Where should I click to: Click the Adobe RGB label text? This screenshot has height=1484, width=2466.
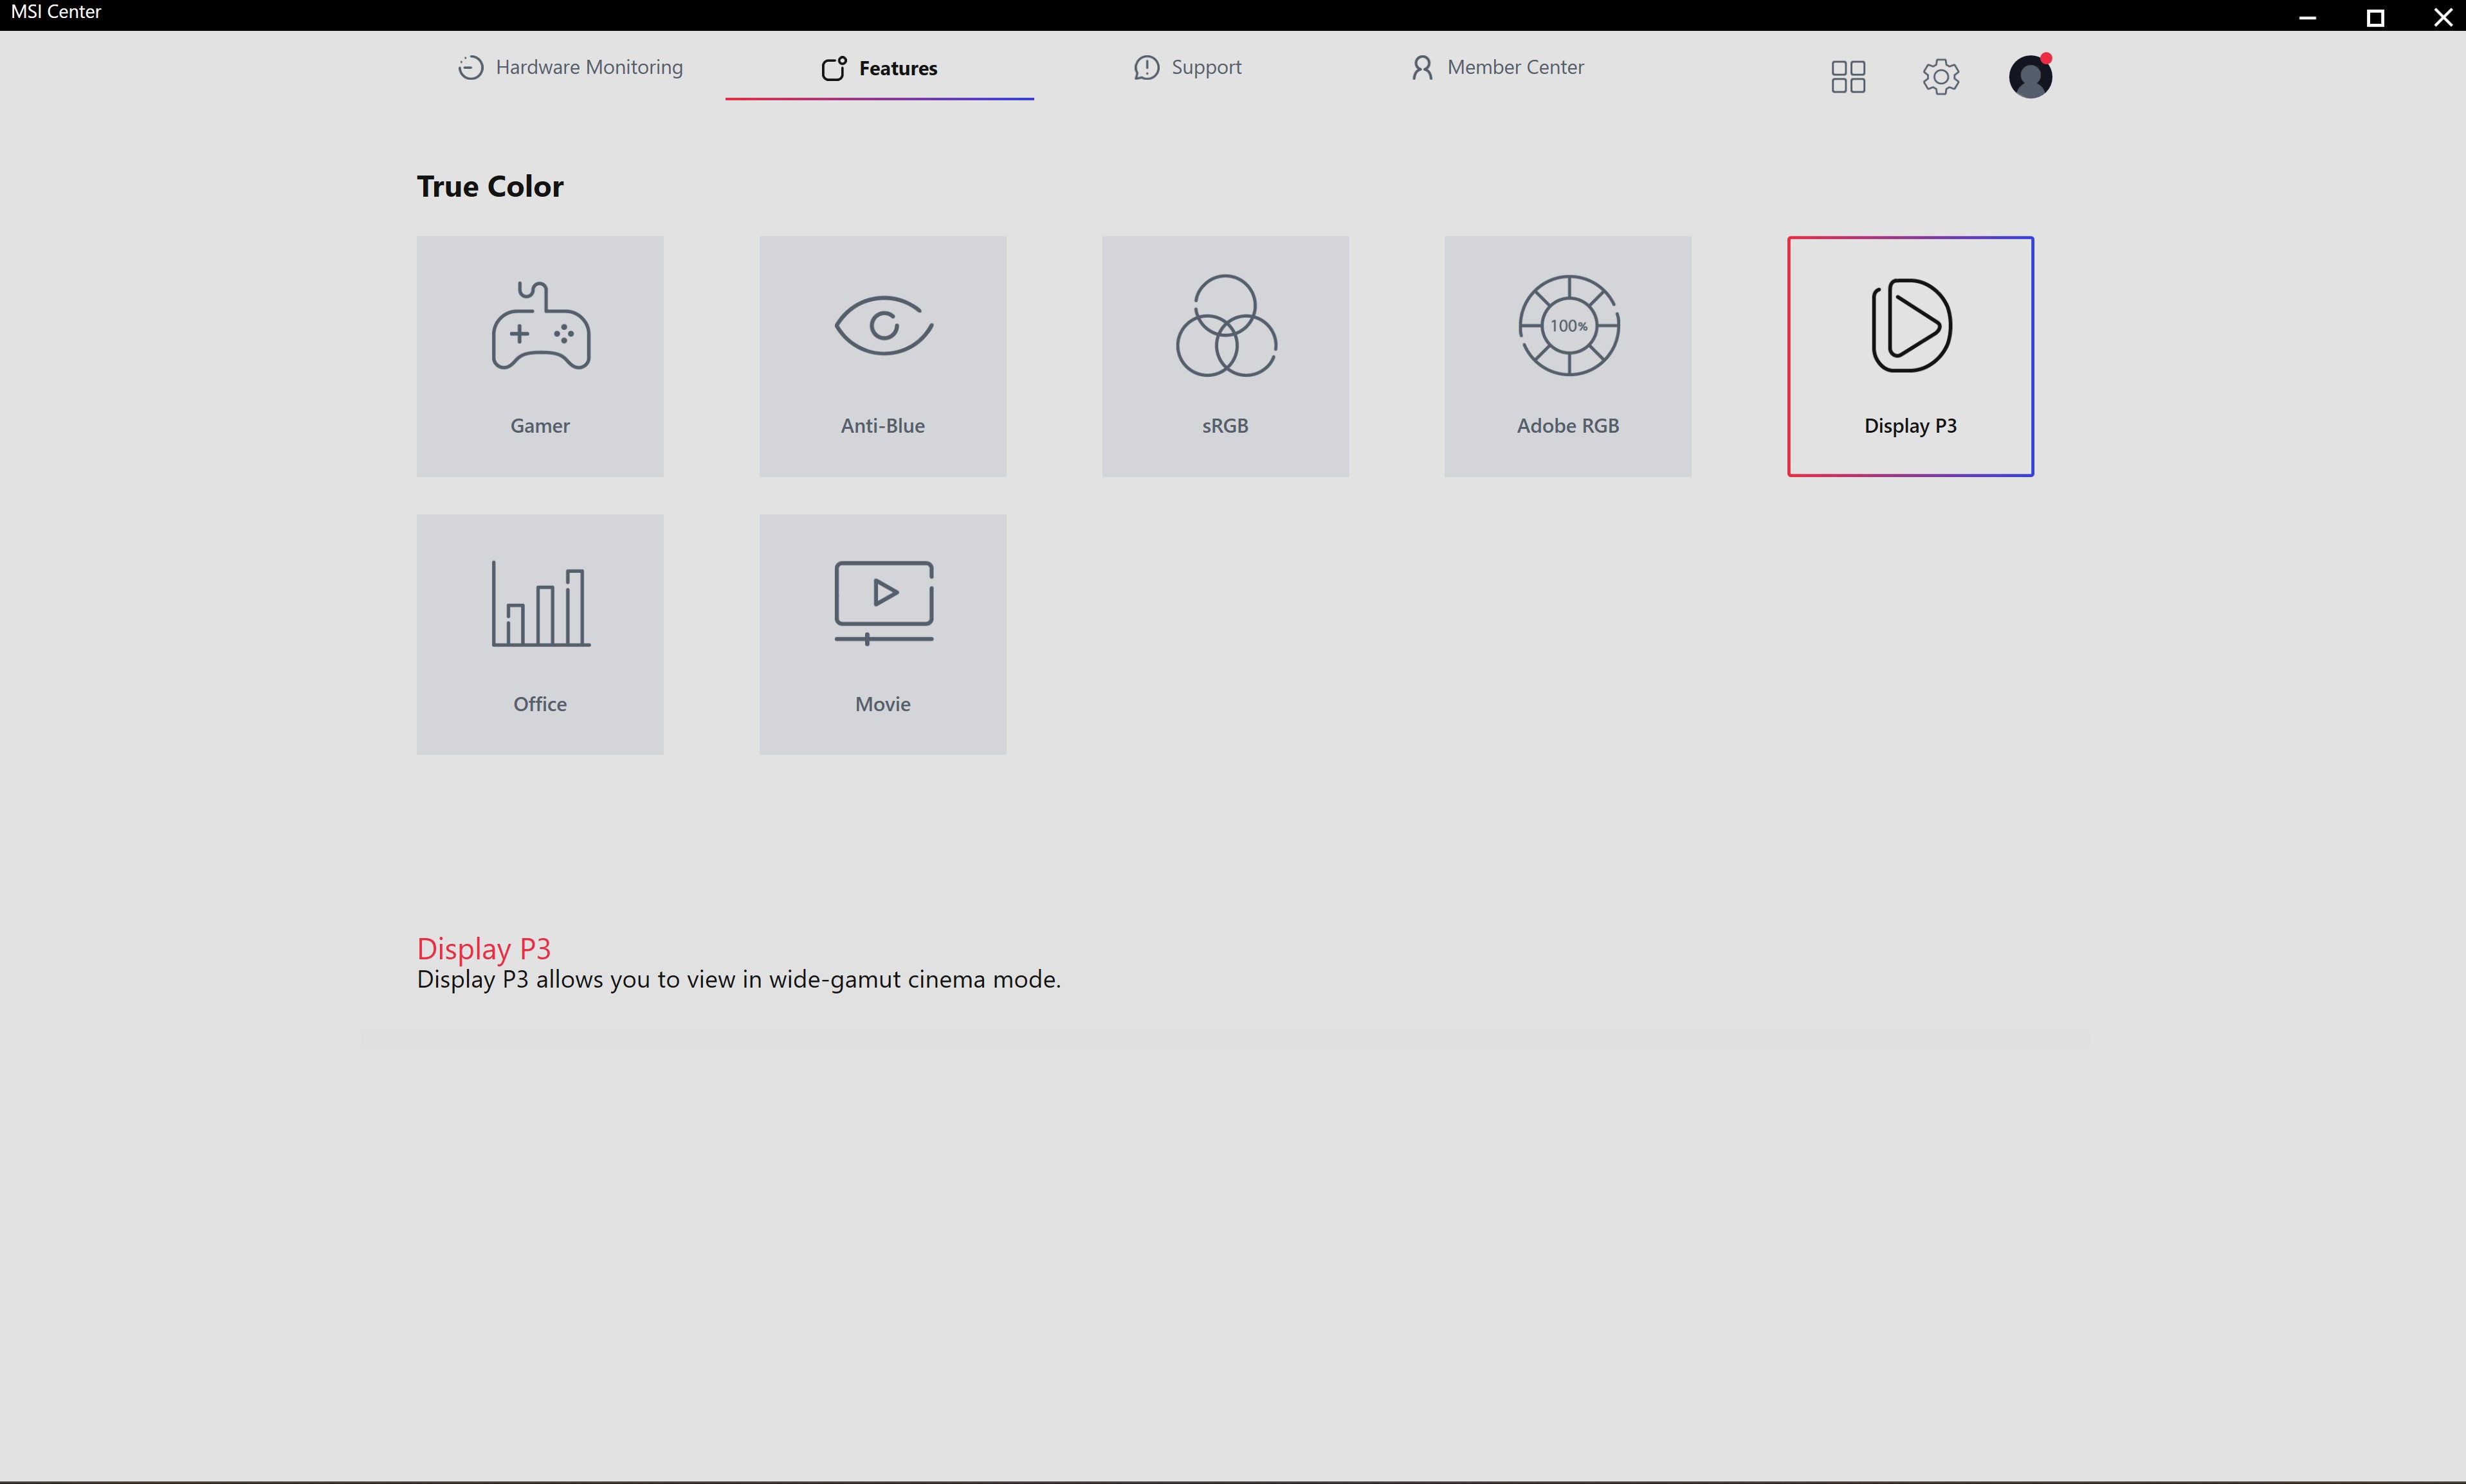coord(1568,426)
